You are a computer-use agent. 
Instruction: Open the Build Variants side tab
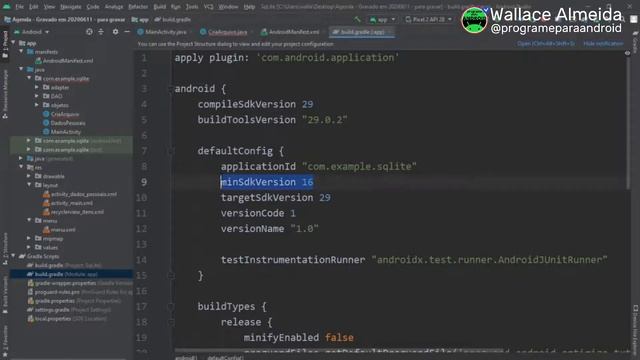pyautogui.click(x=5, y=295)
